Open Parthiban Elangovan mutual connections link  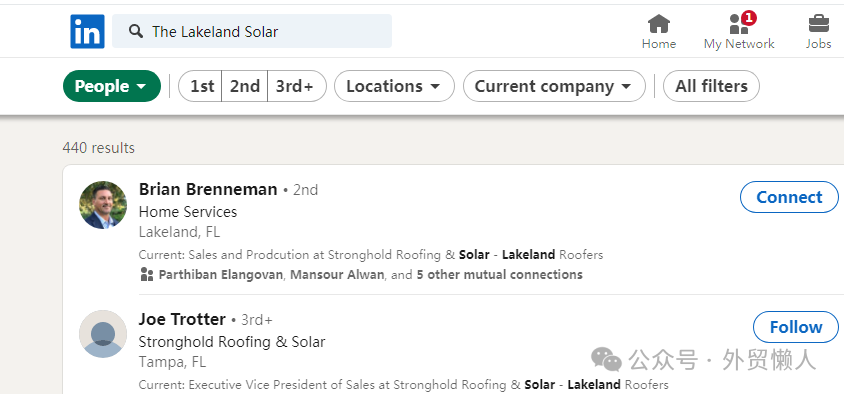tap(221, 275)
